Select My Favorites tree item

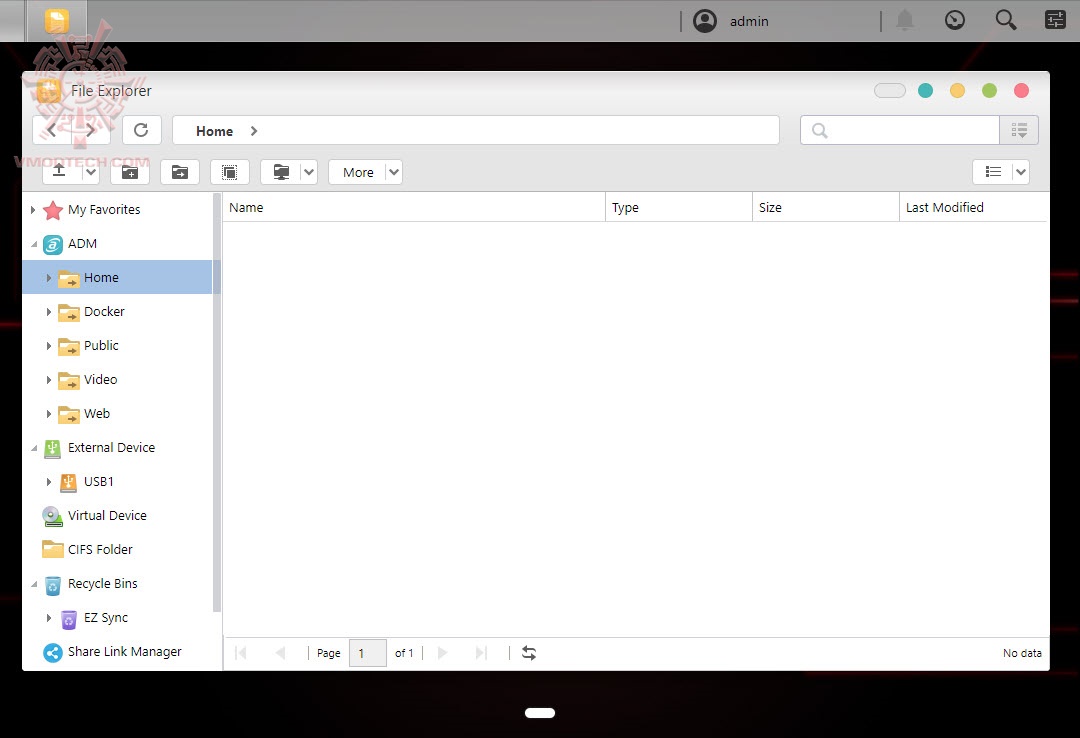pyautogui.click(x=104, y=209)
